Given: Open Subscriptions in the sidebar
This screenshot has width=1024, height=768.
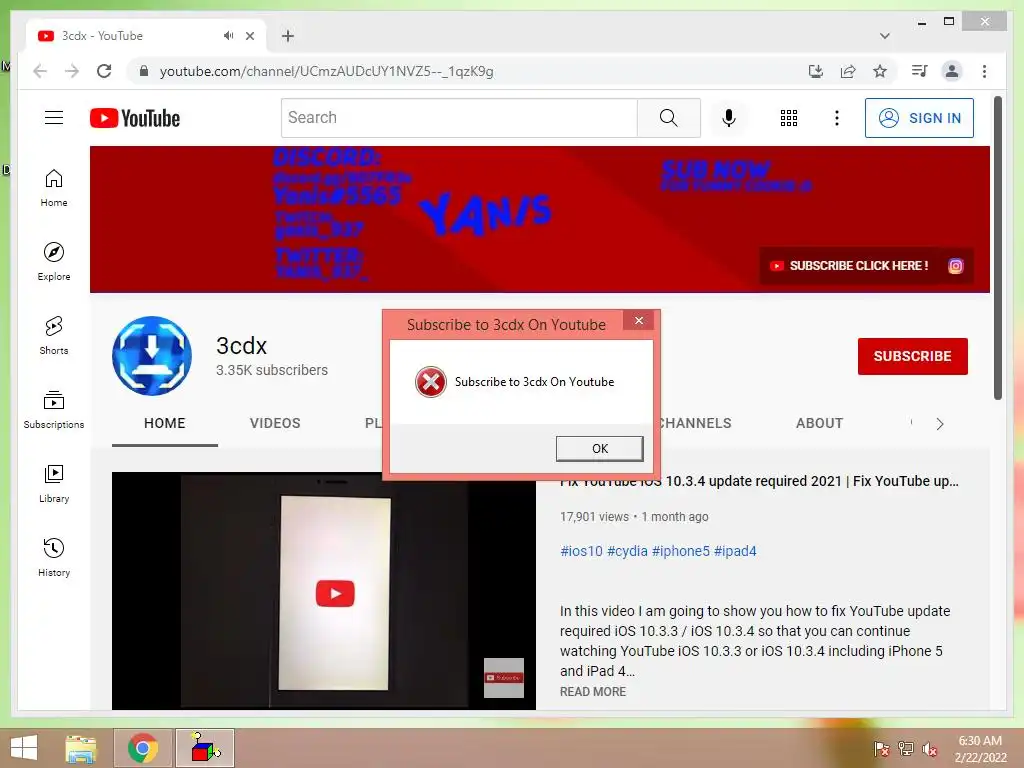Looking at the screenshot, I should (x=54, y=409).
